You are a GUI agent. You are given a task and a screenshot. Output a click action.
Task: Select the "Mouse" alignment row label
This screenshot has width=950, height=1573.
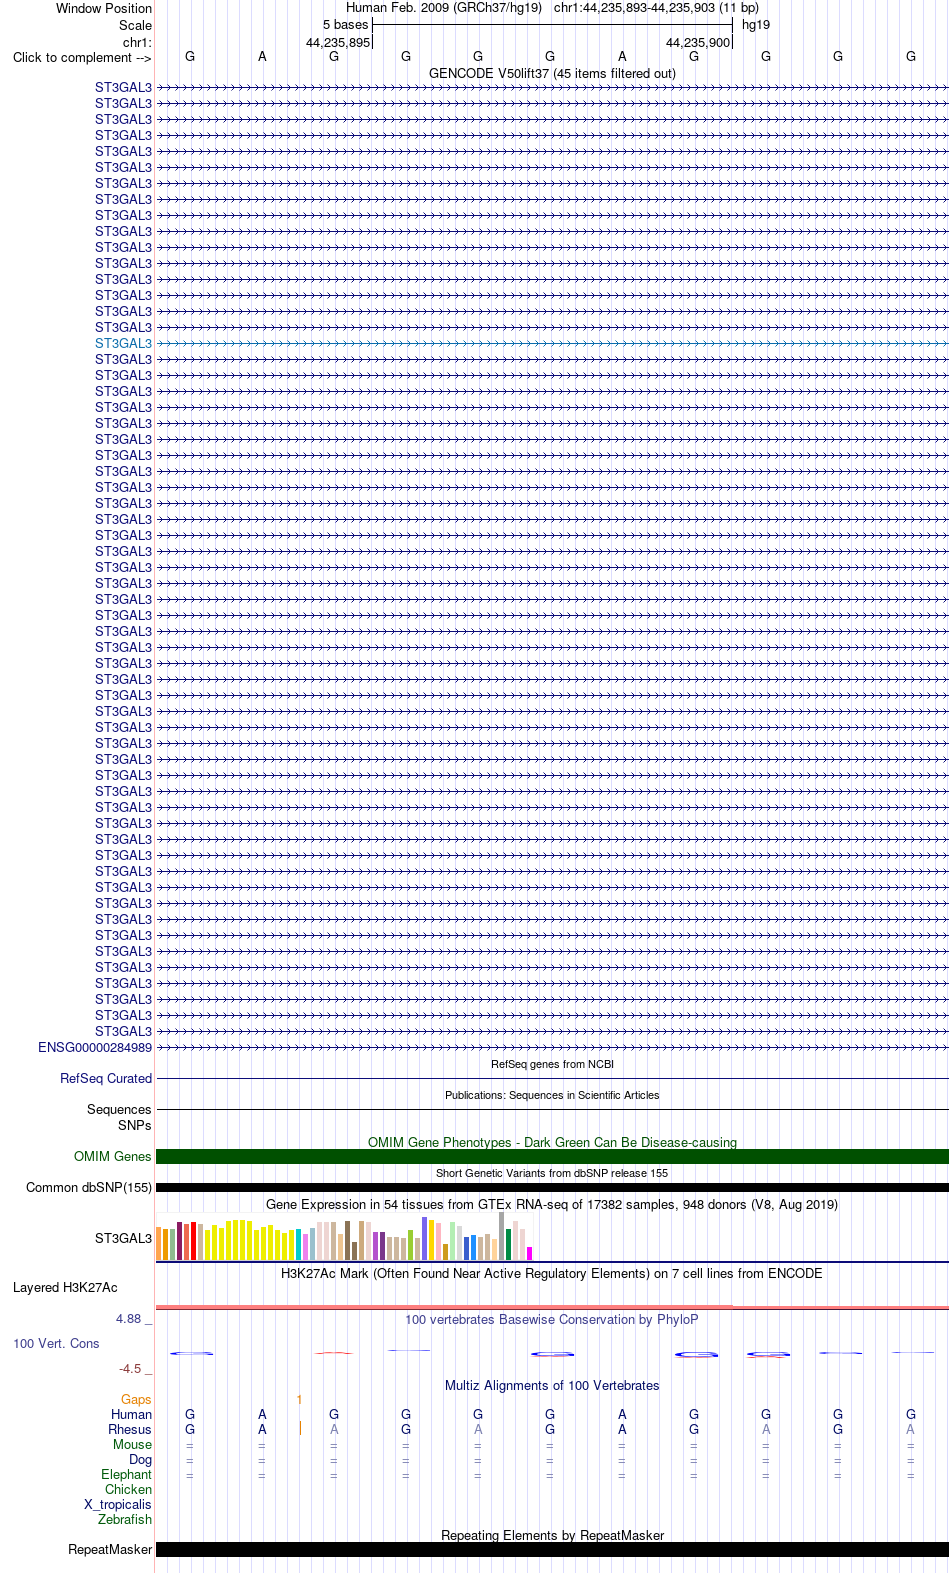pos(132,1444)
